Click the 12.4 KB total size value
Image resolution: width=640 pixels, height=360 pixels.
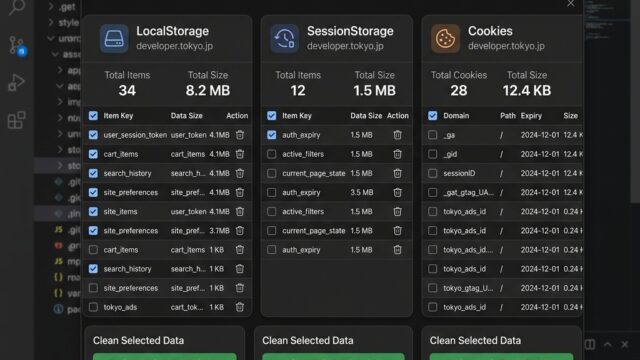click(x=527, y=90)
